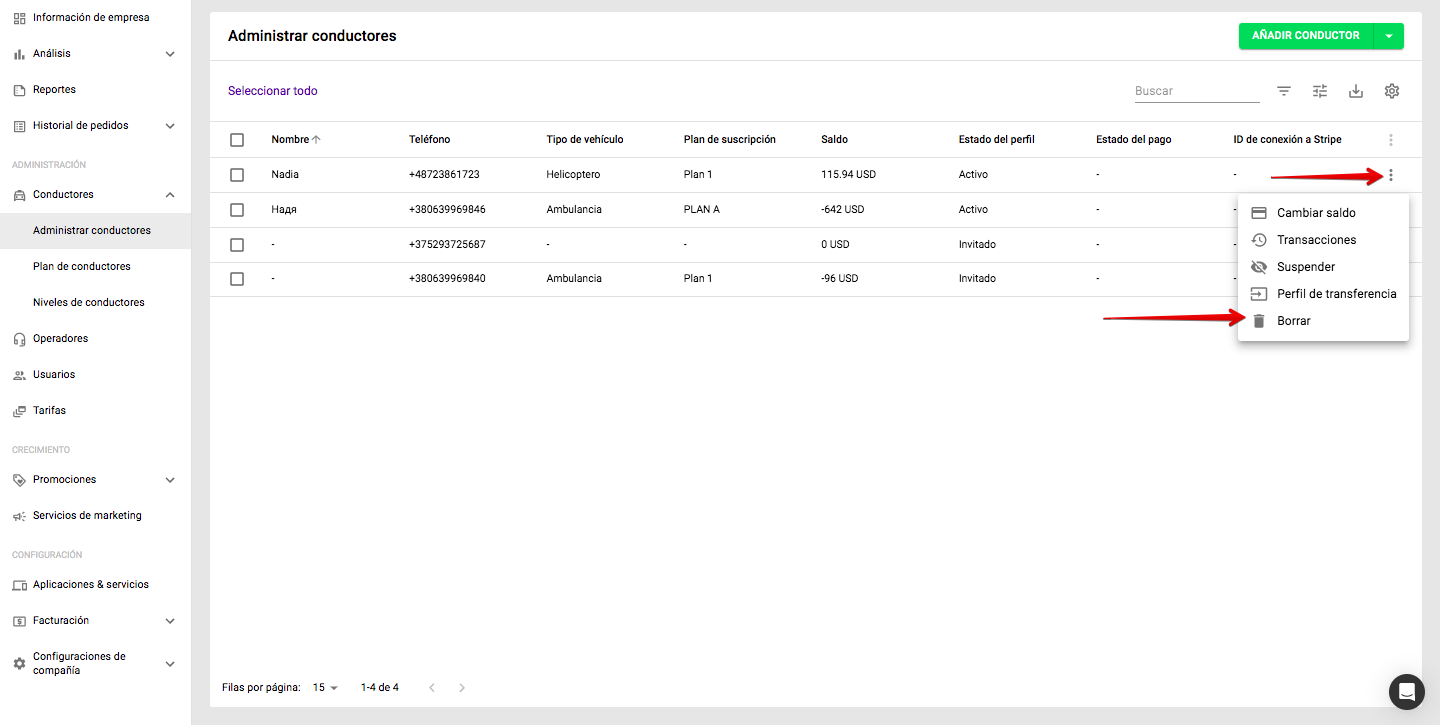Image resolution: width=1440 pixels, height=725 pixels.
Task: Collapse the Conductores sidebar section
Action: tap(170, 195)
